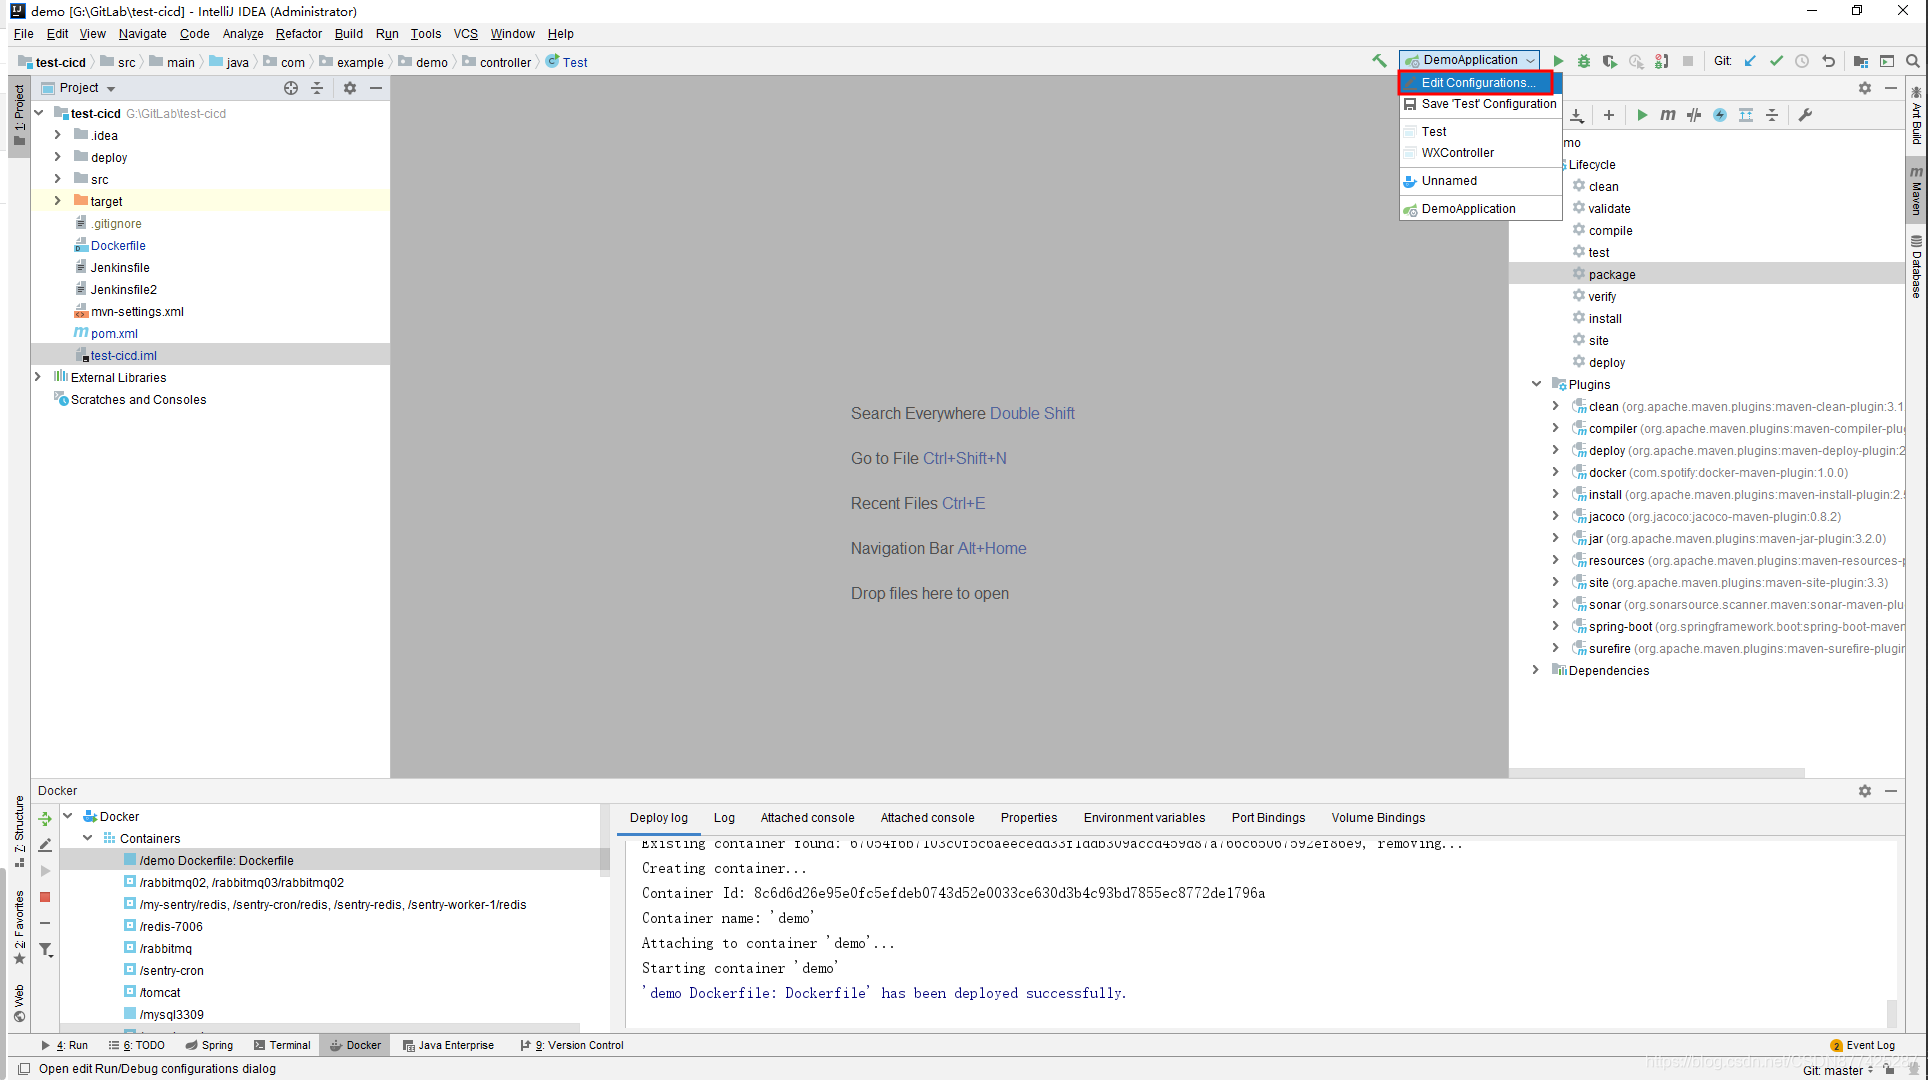The height and width of the screenshot is (1080, 1928).
Task: Click the Maven Run Build play icon
Action: click(x=1642, y=115)
